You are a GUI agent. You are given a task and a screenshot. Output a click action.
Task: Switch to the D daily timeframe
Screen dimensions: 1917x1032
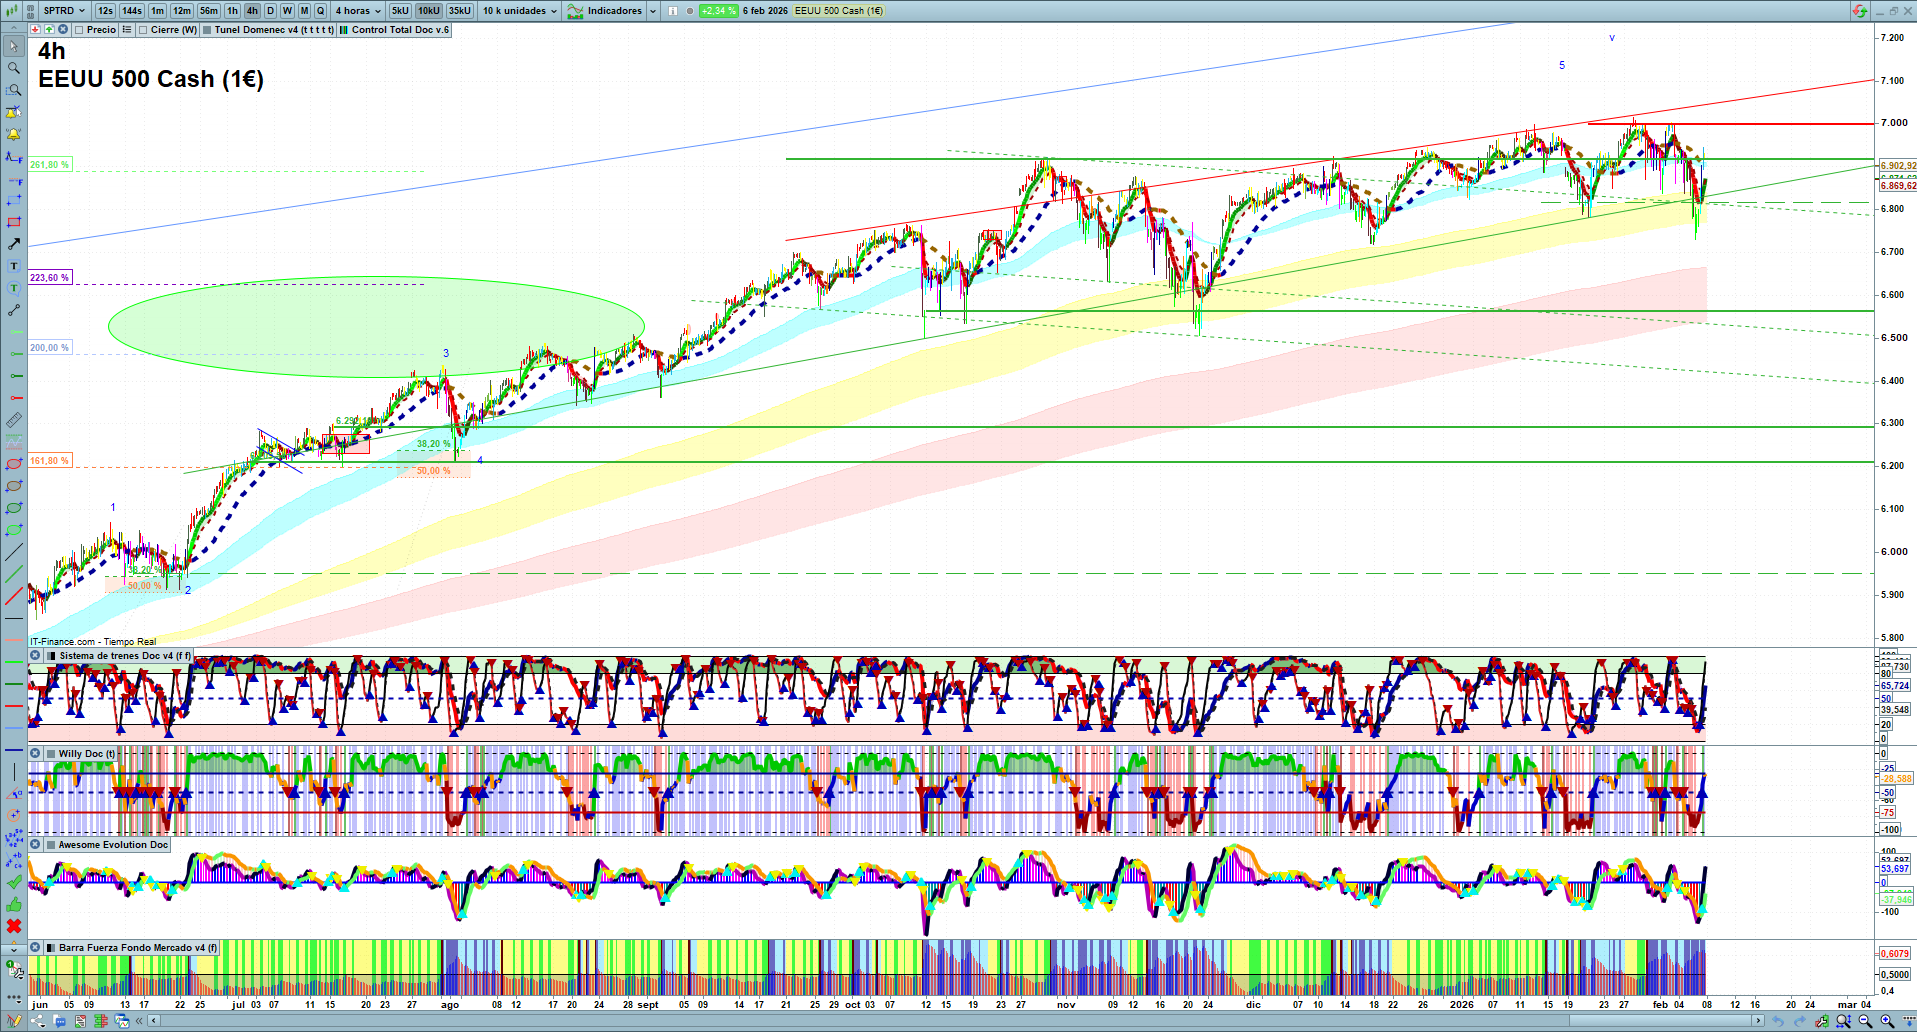270,11
